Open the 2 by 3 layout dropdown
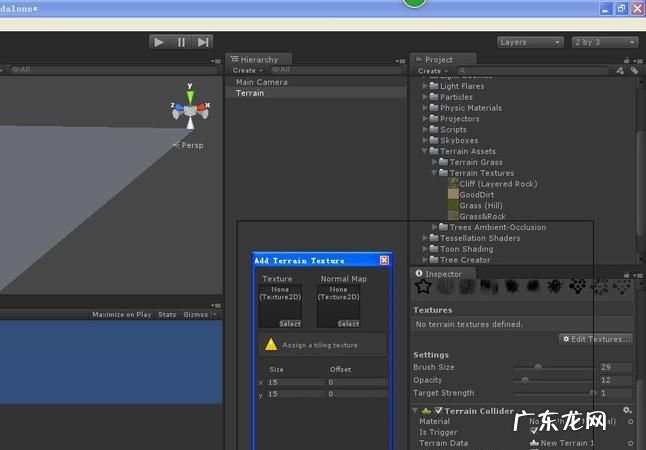 coord(604,42)
